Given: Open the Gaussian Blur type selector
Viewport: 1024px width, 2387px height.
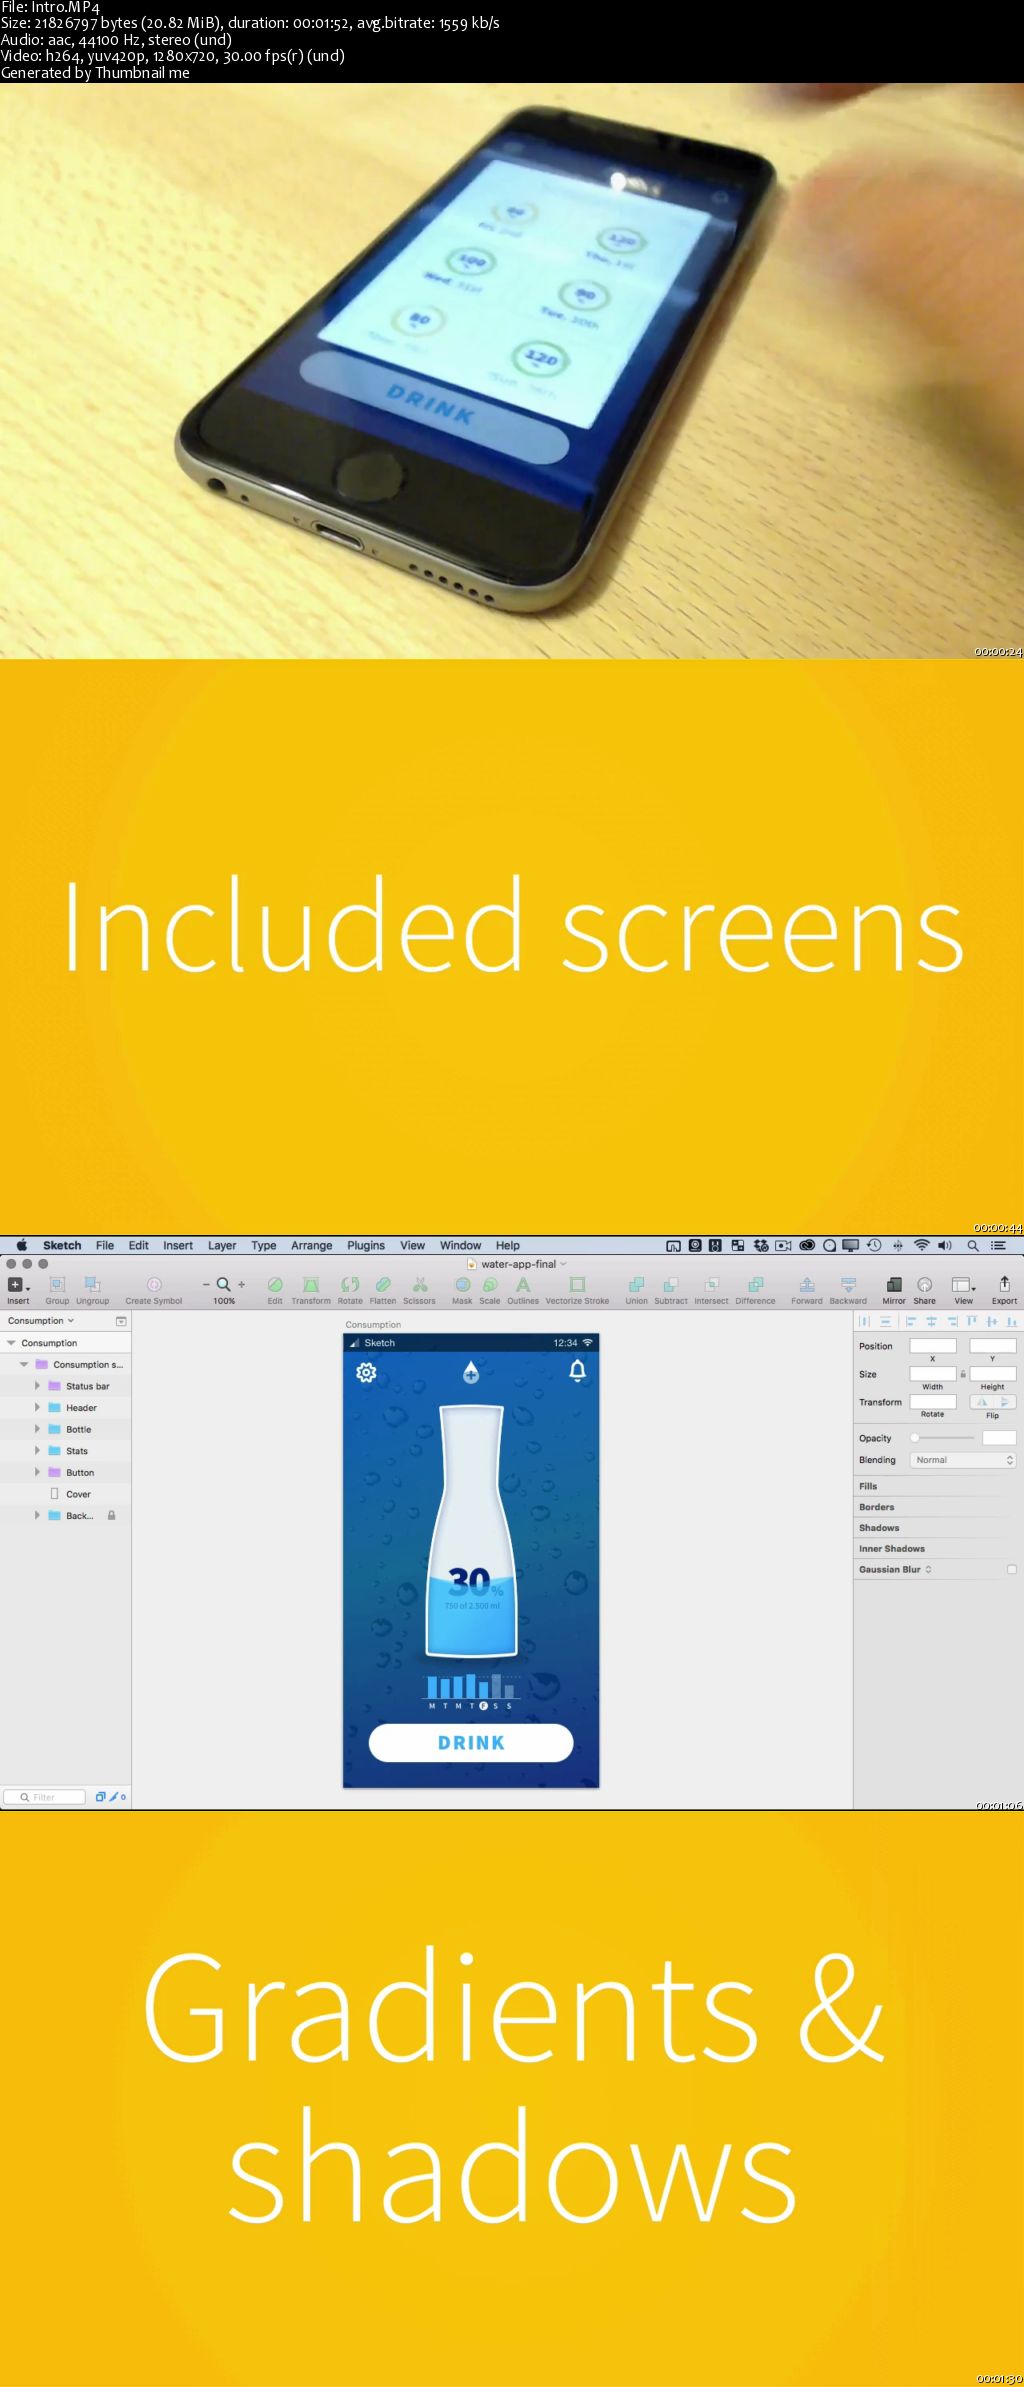Looking at the screenshot, I should pos(928,1570).
